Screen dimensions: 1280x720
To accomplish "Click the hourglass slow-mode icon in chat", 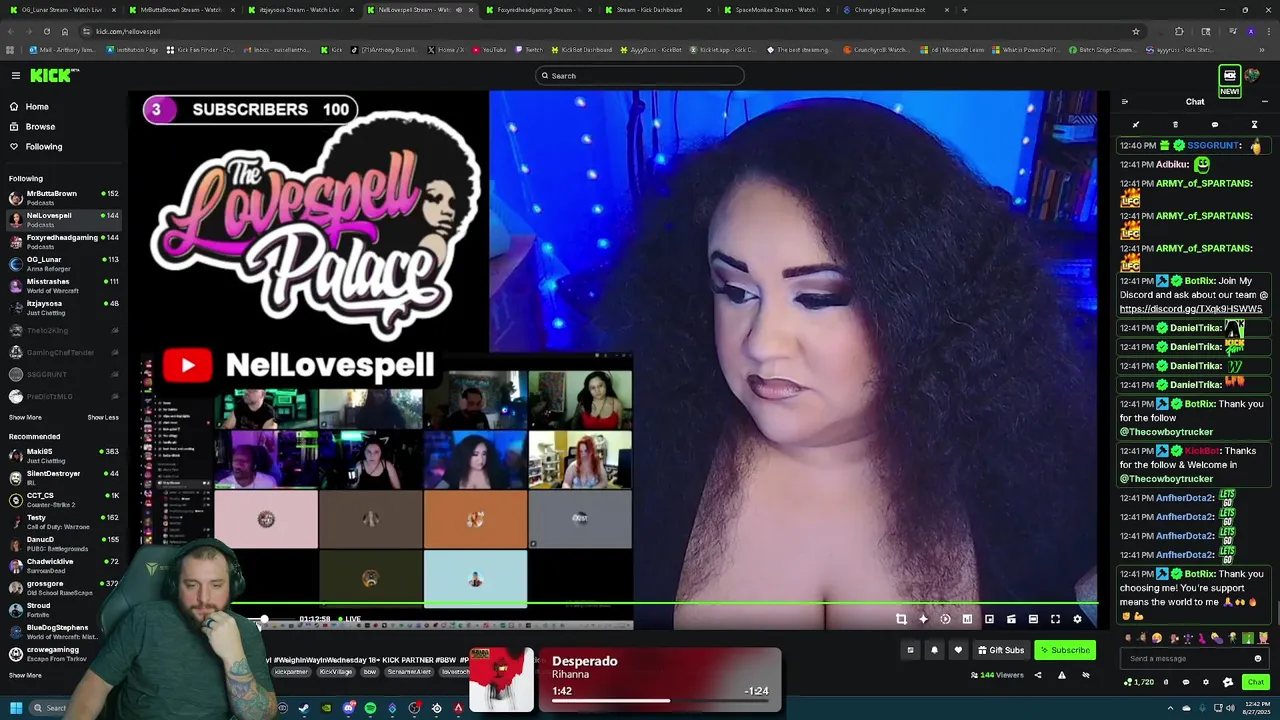I will pos(1254,125).
